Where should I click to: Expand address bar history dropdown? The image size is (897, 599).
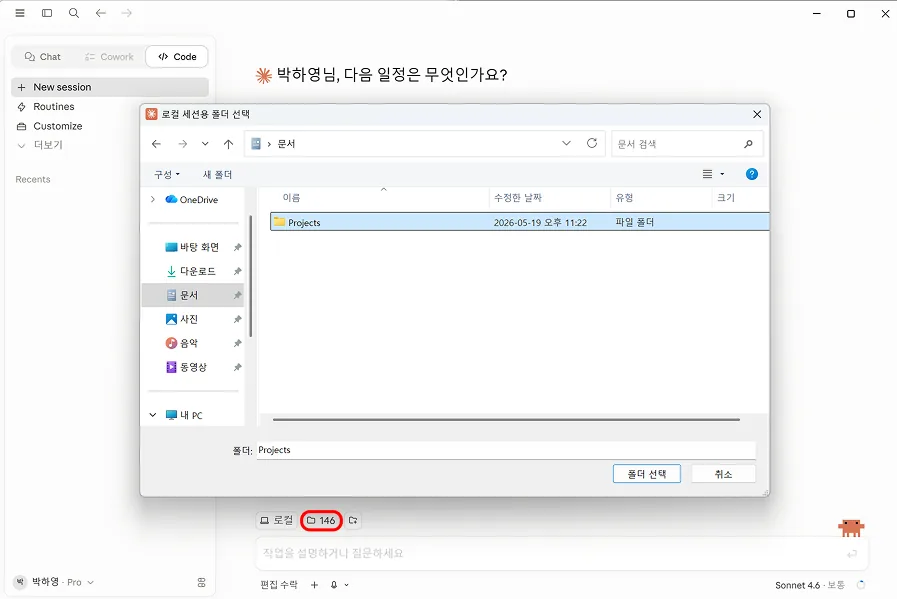point(566,143)
